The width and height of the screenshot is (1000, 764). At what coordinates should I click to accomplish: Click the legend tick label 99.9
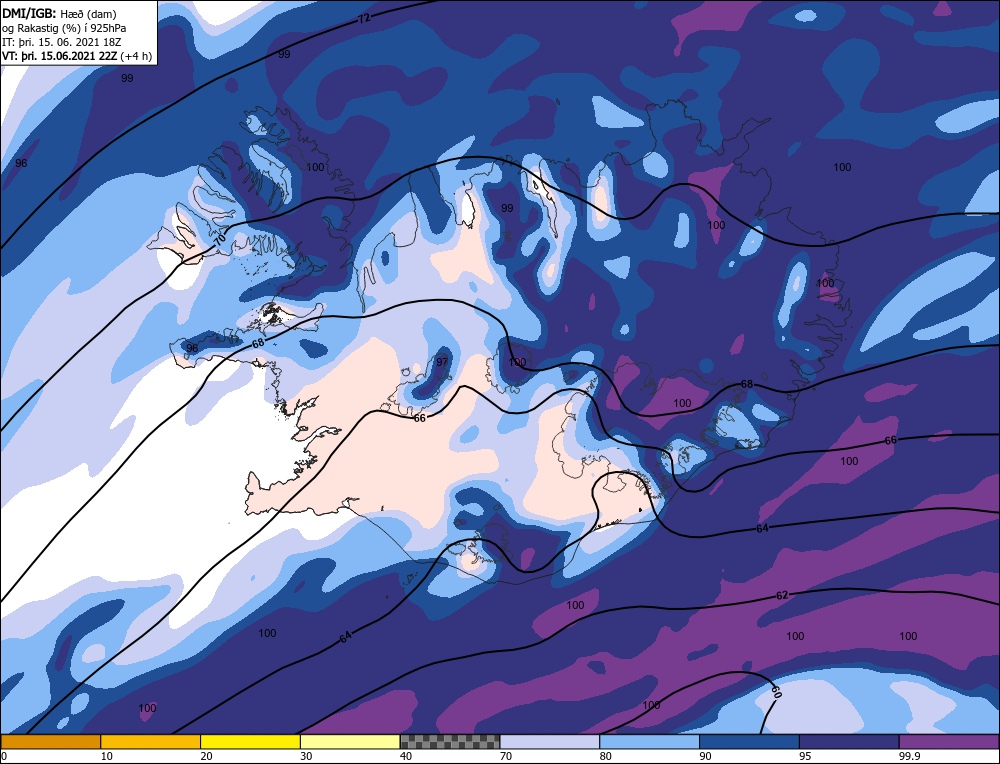(908, 756)
